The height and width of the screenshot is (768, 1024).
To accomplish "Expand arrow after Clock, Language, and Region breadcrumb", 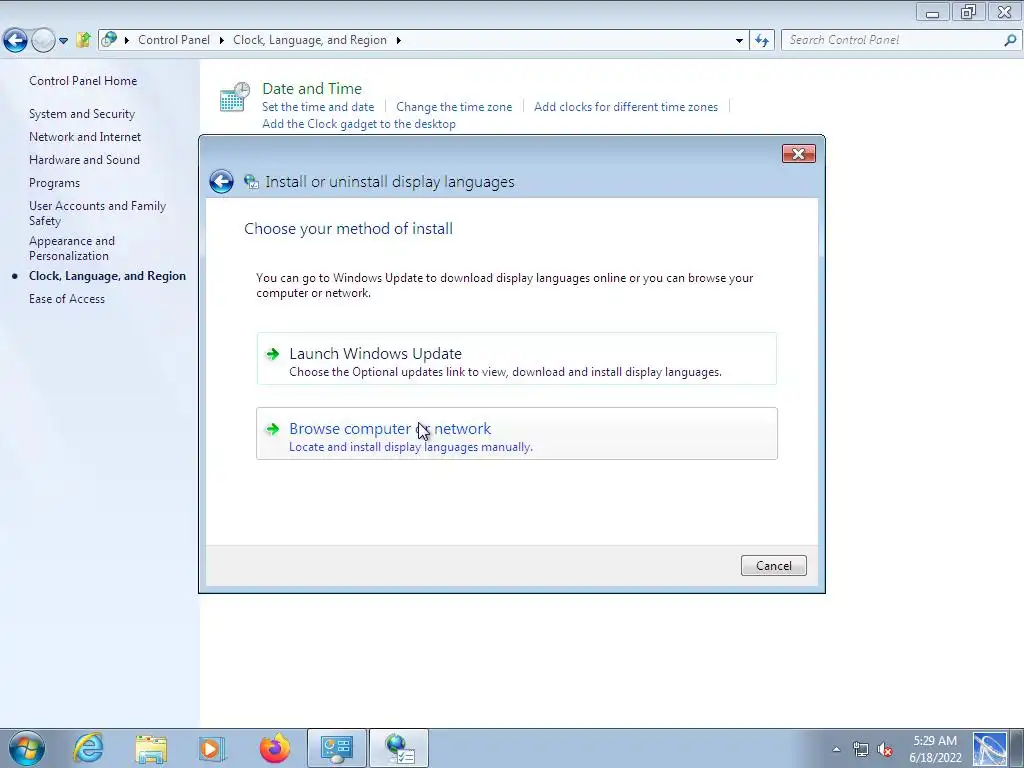I will click(x=398, y=40).
